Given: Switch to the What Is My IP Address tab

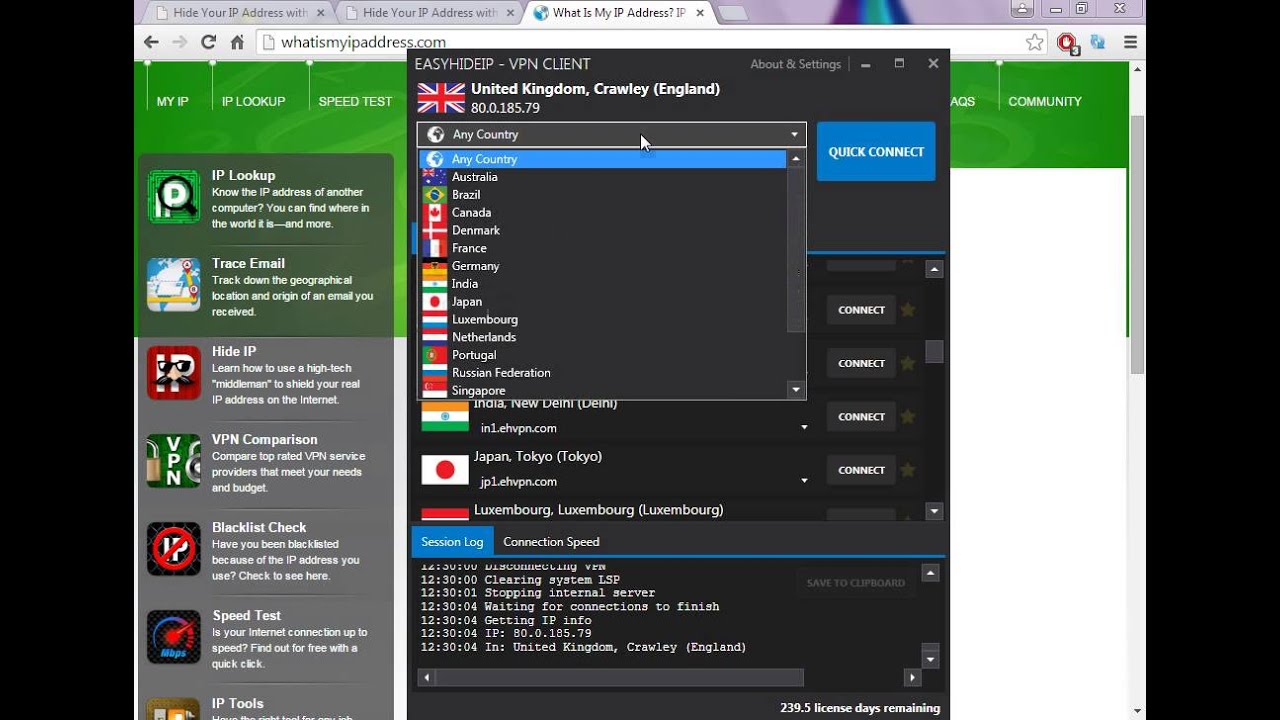Looking at the screenshot, I should click(619, 13).
